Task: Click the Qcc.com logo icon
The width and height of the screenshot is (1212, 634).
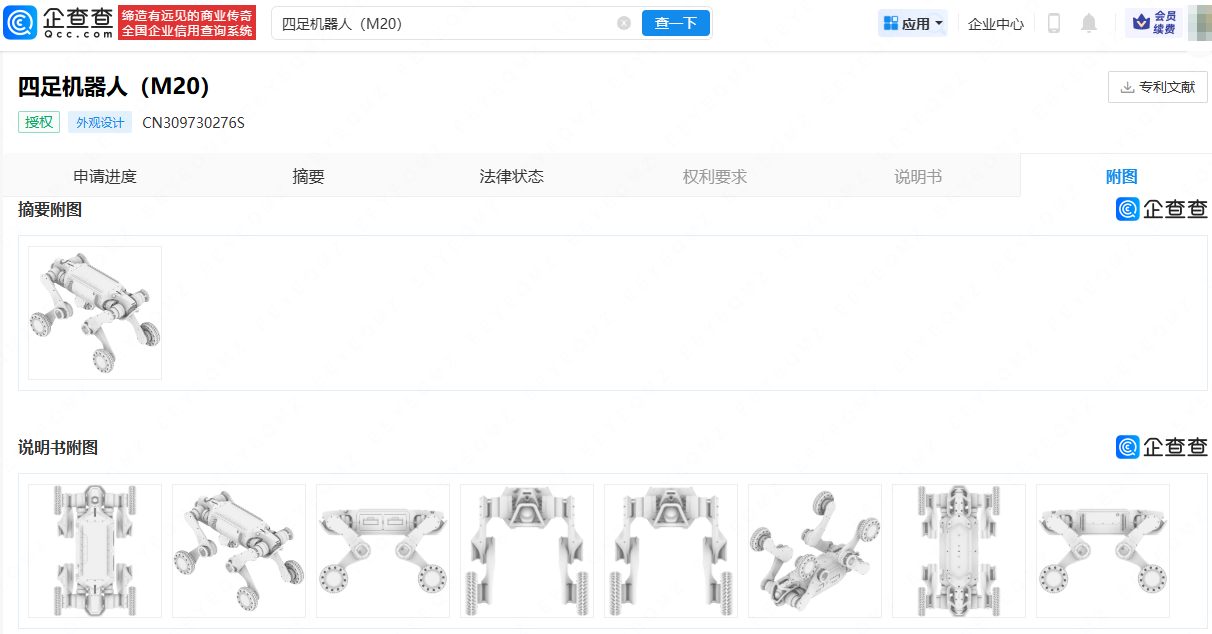Action: [22, 22]
